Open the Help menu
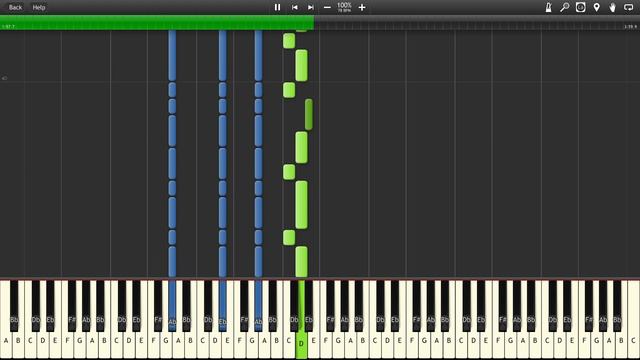640x360 pixels. click(x=39, y=7)
